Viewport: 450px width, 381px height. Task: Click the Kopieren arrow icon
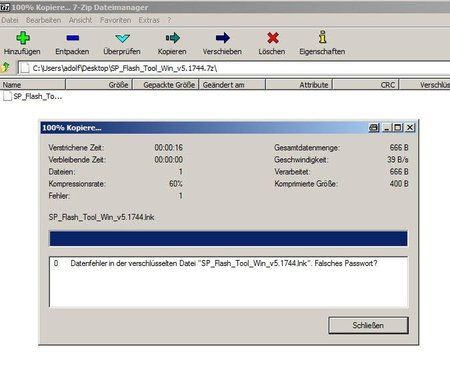point(173,38)
